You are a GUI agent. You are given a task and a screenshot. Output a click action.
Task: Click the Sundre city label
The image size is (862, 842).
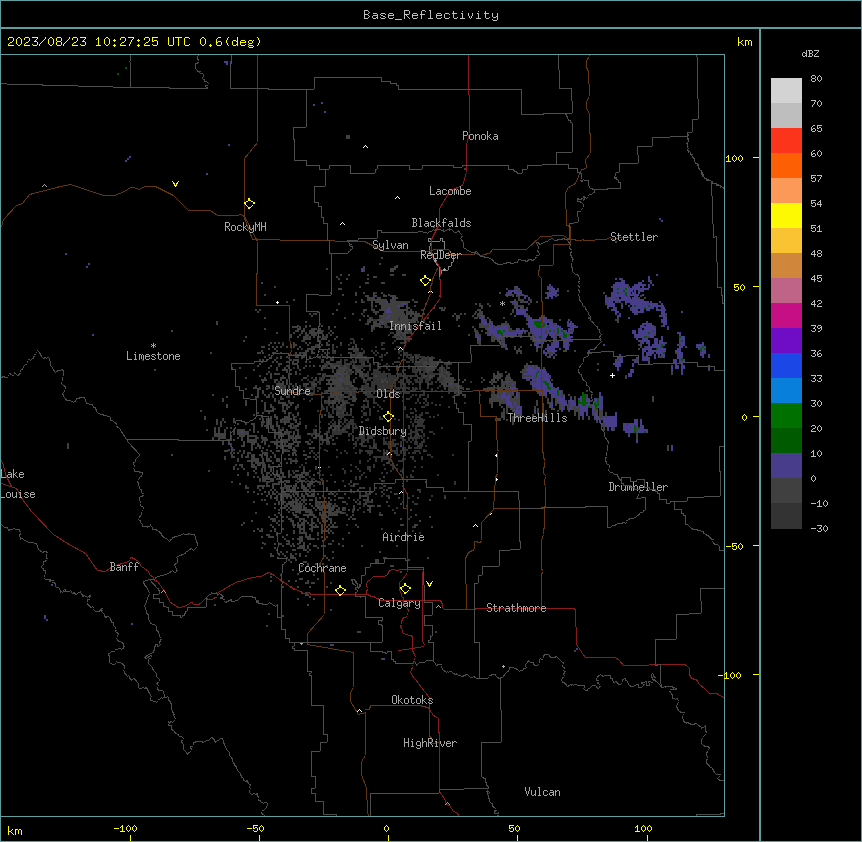(292, 391)
